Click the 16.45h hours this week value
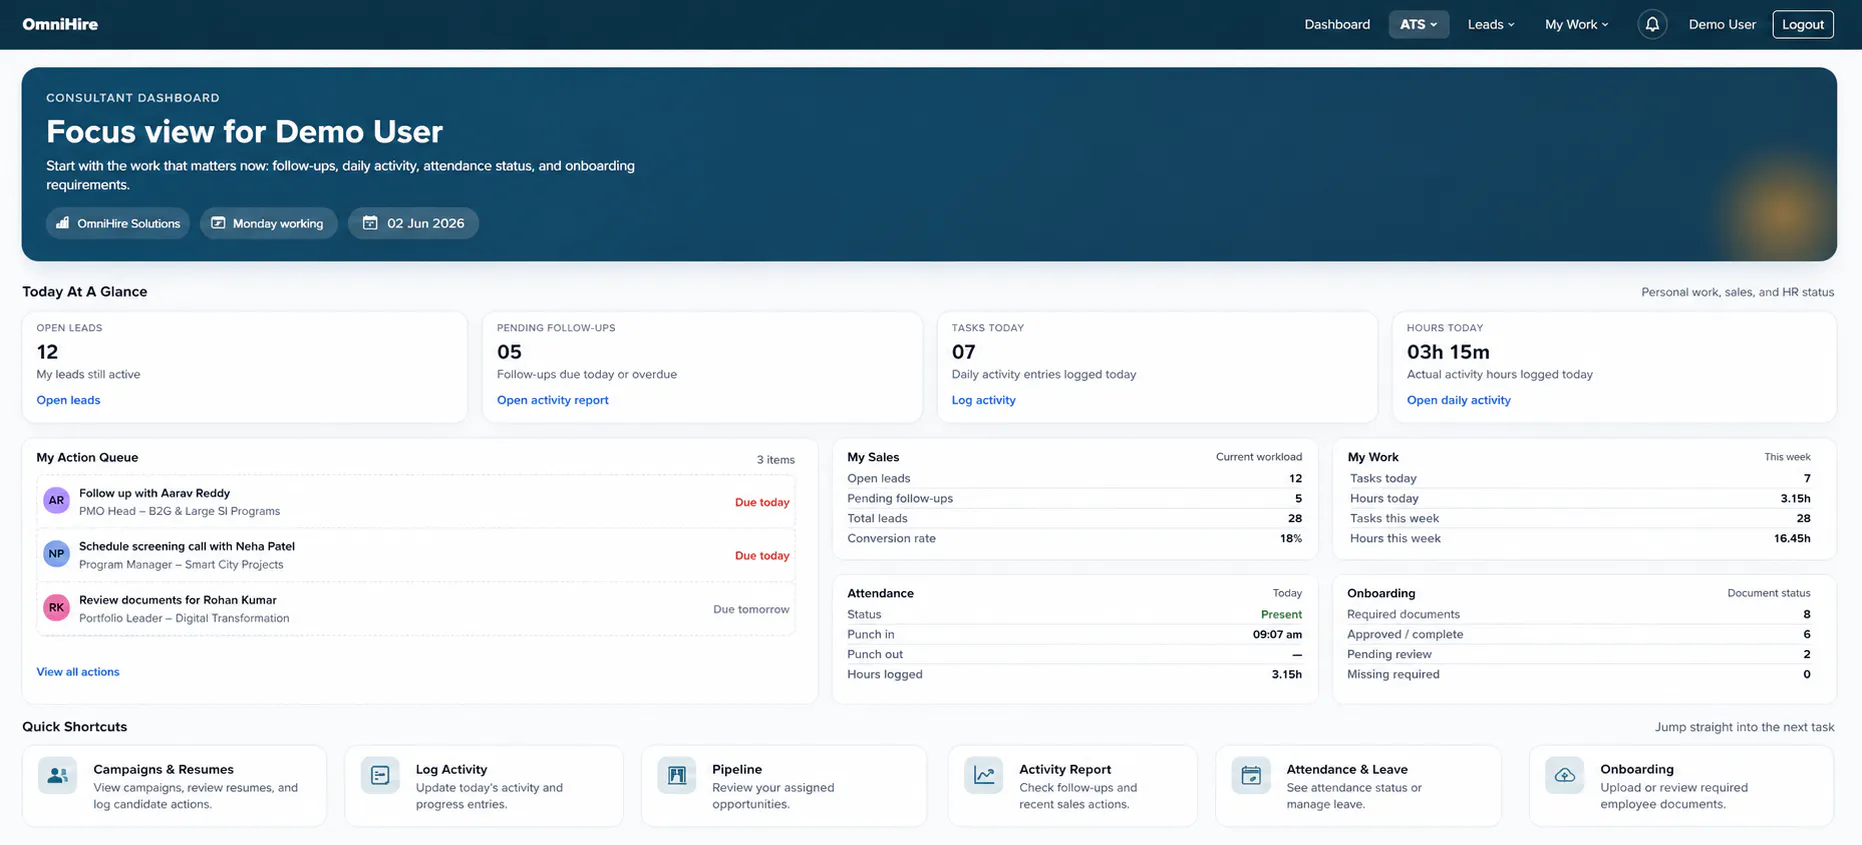This screenshot has width=1862, height=845. [1791, 538]
